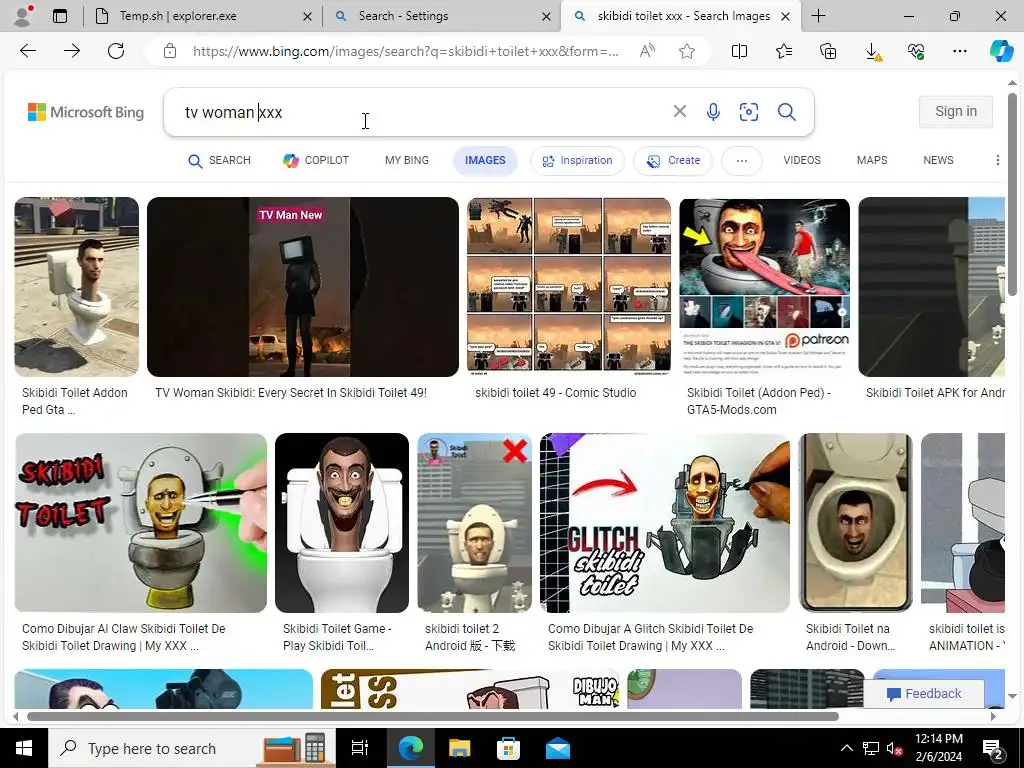Viewport: 1024px width, 768px height.
Task: Select the IMAGES tab
Action: pyautogui.click(x=485, y=161)
